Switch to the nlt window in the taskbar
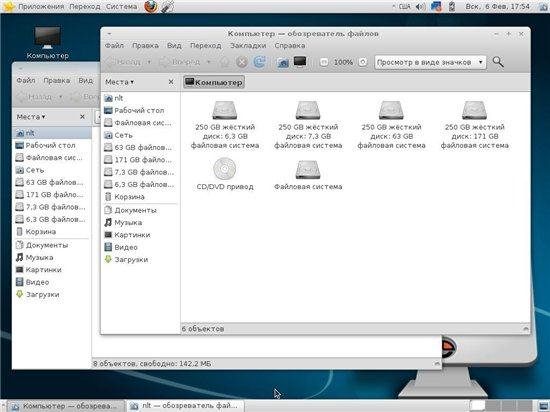The image size is (550, 412). [x=185, y=406]
